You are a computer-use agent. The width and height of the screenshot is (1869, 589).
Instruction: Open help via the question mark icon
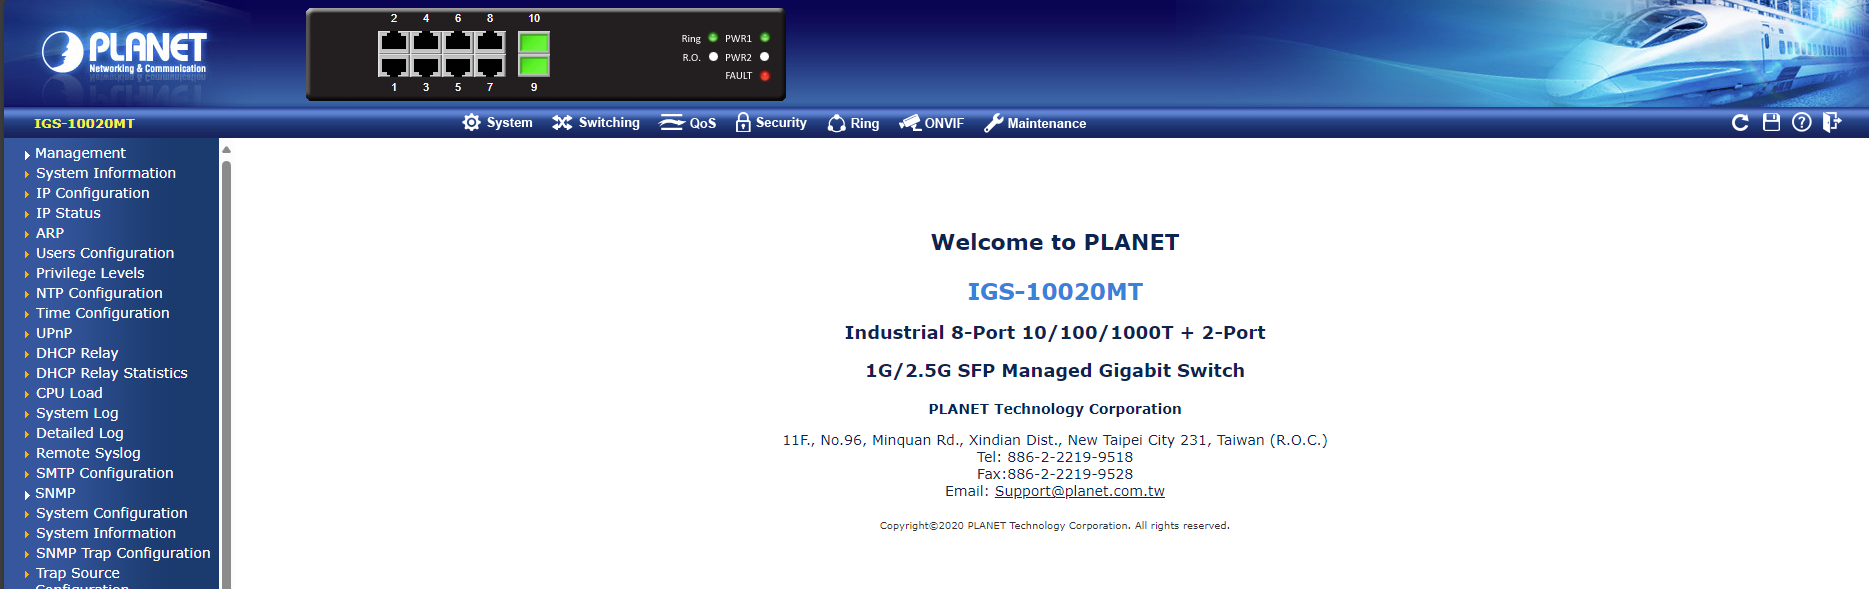coord(1801,122)
